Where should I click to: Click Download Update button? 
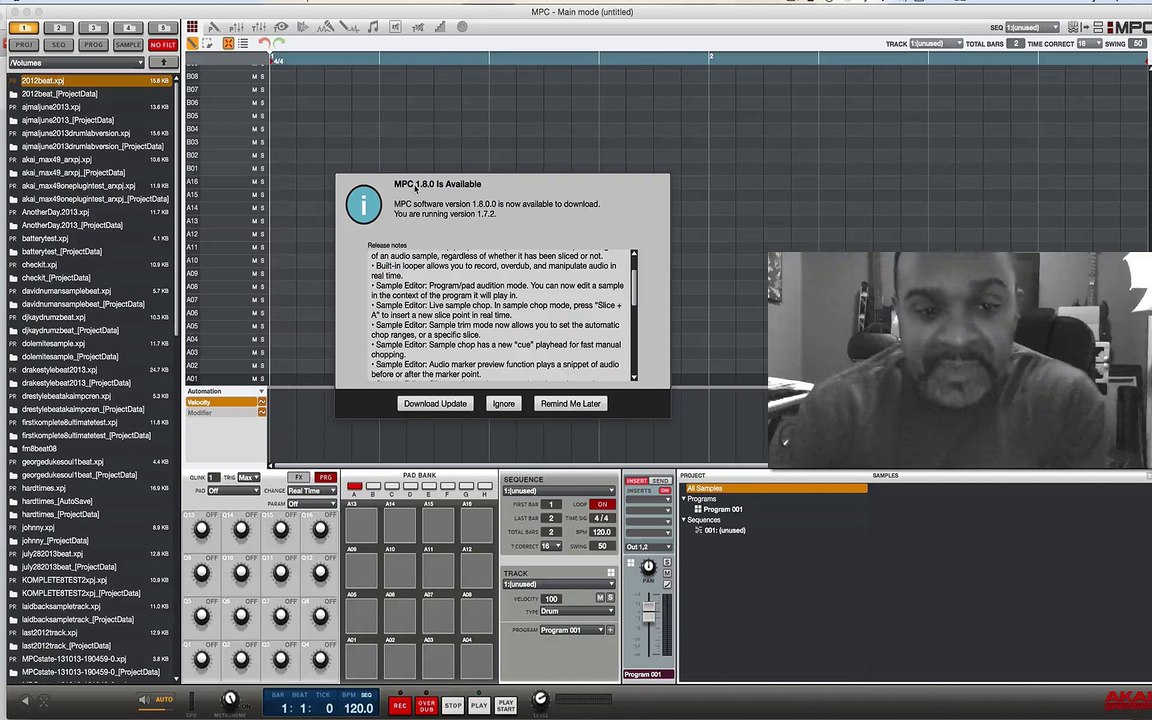(x=435, y=403)
